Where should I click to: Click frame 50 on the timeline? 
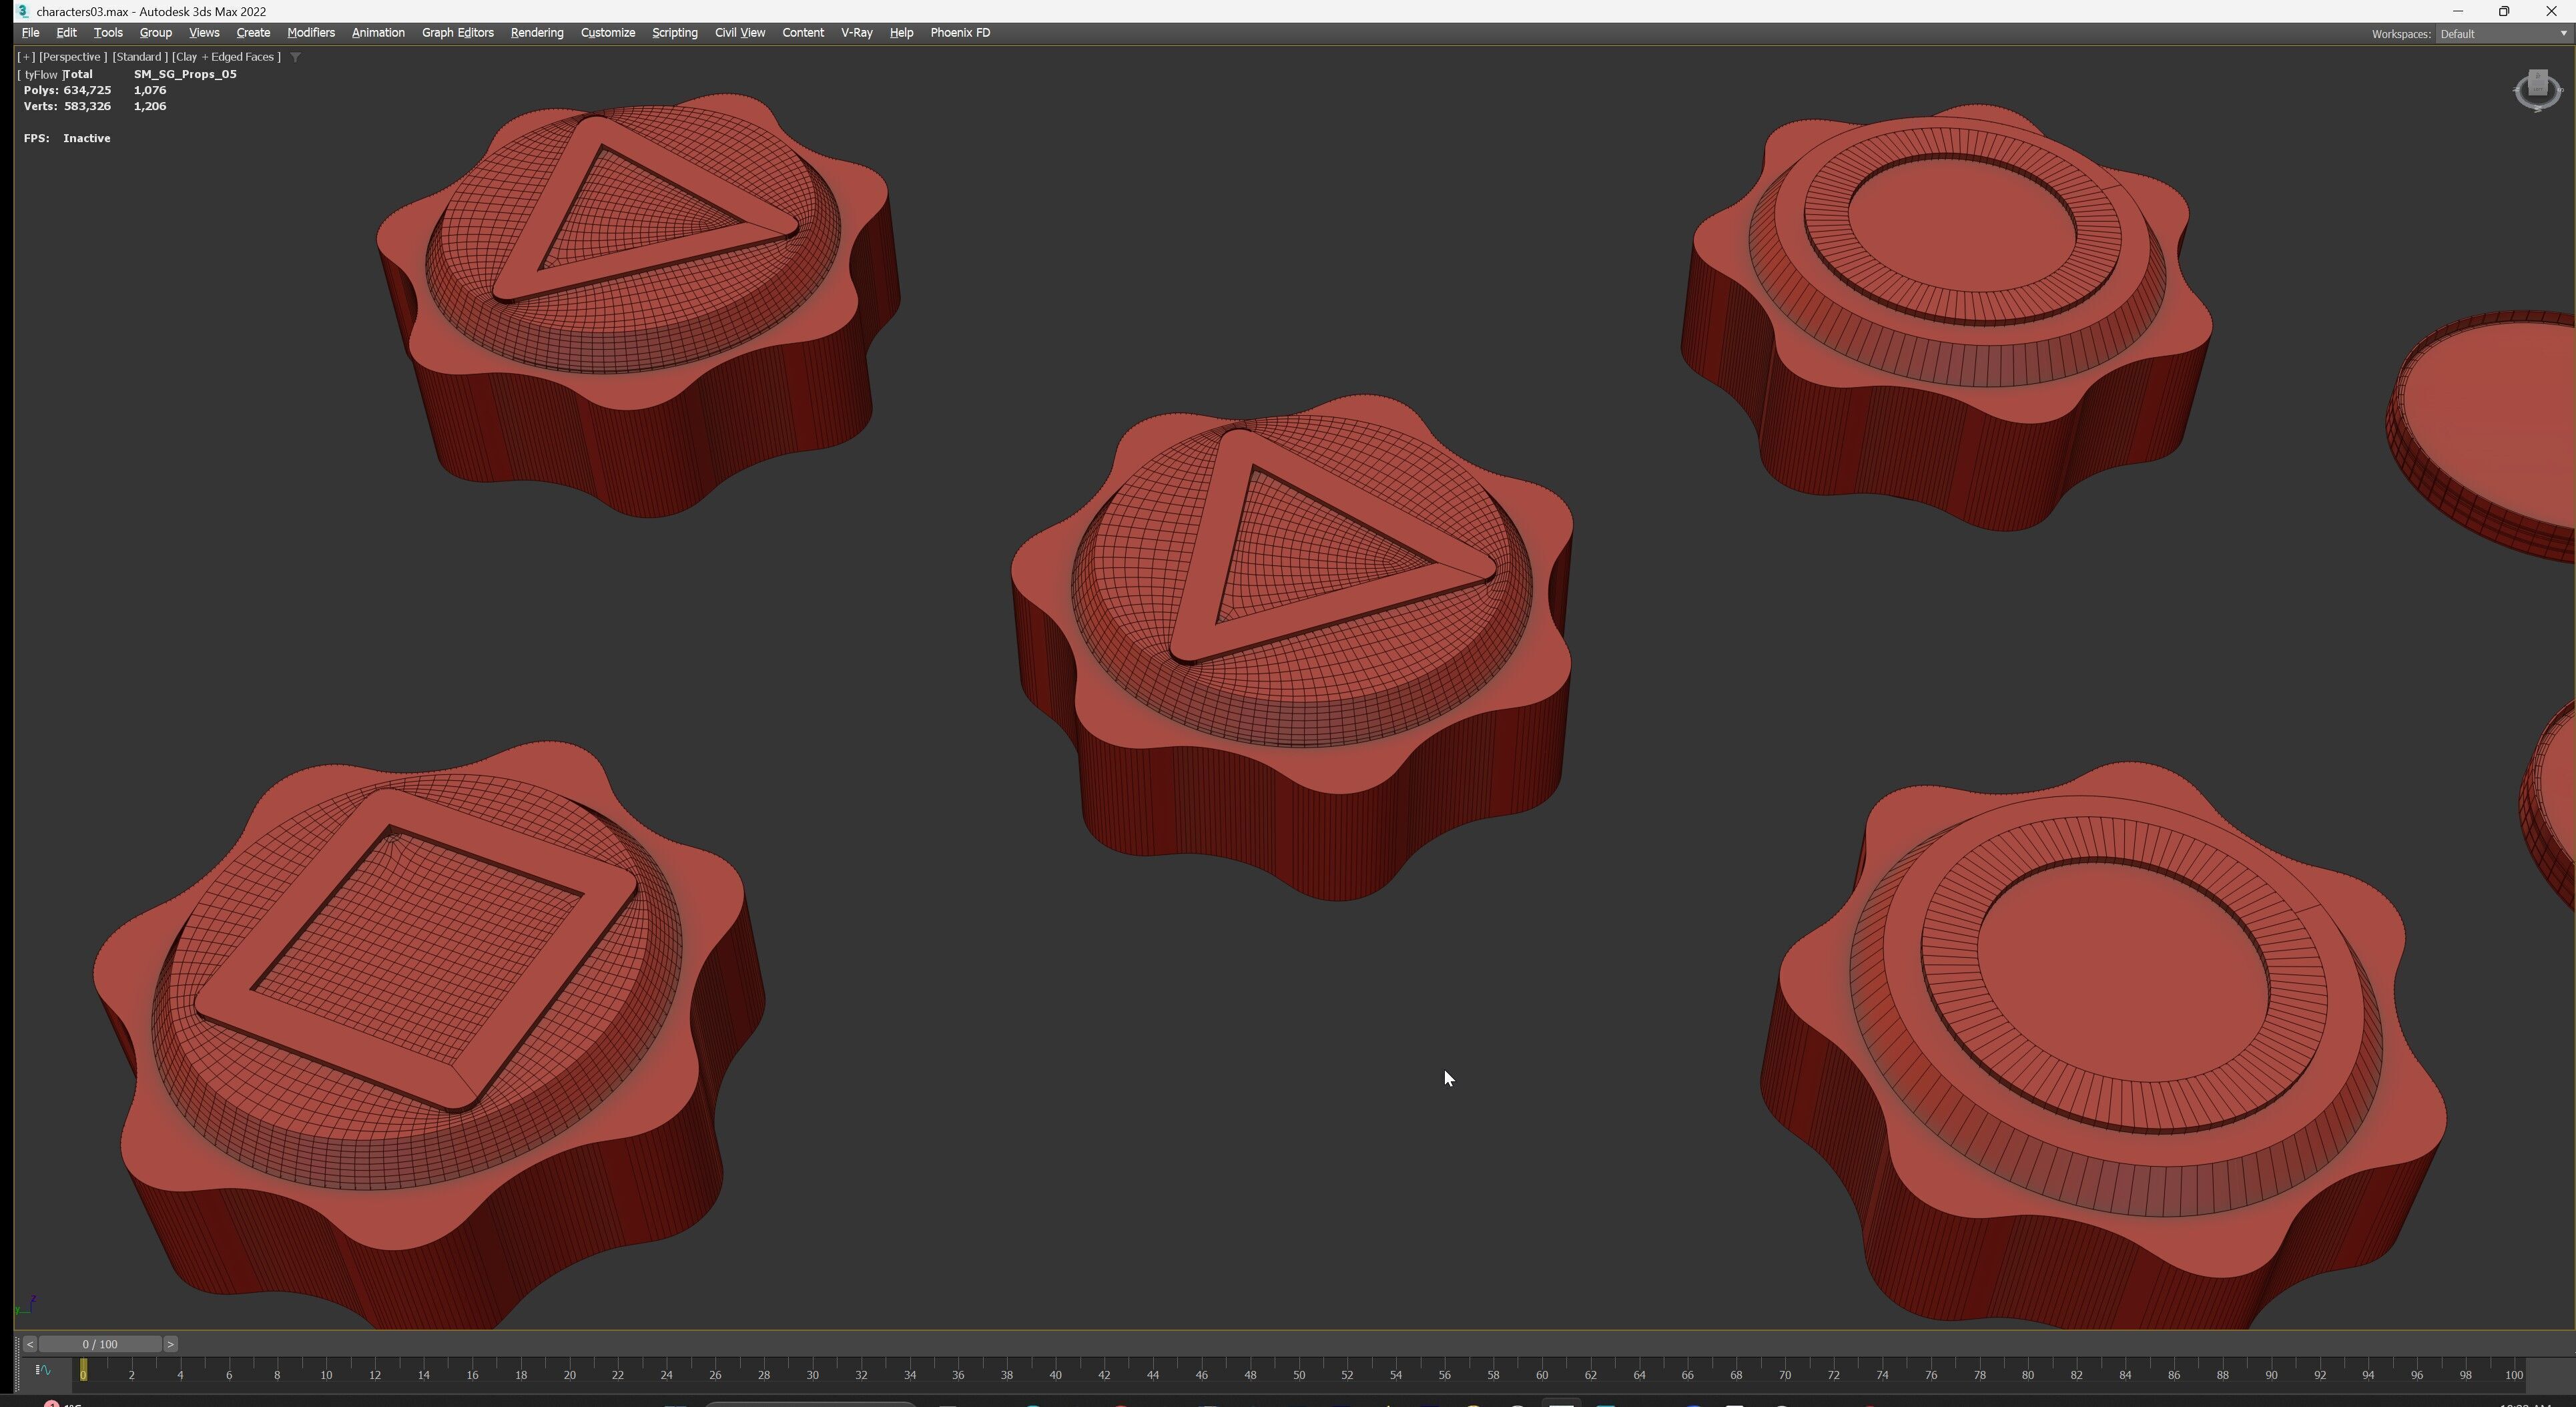[1298, 1375]
